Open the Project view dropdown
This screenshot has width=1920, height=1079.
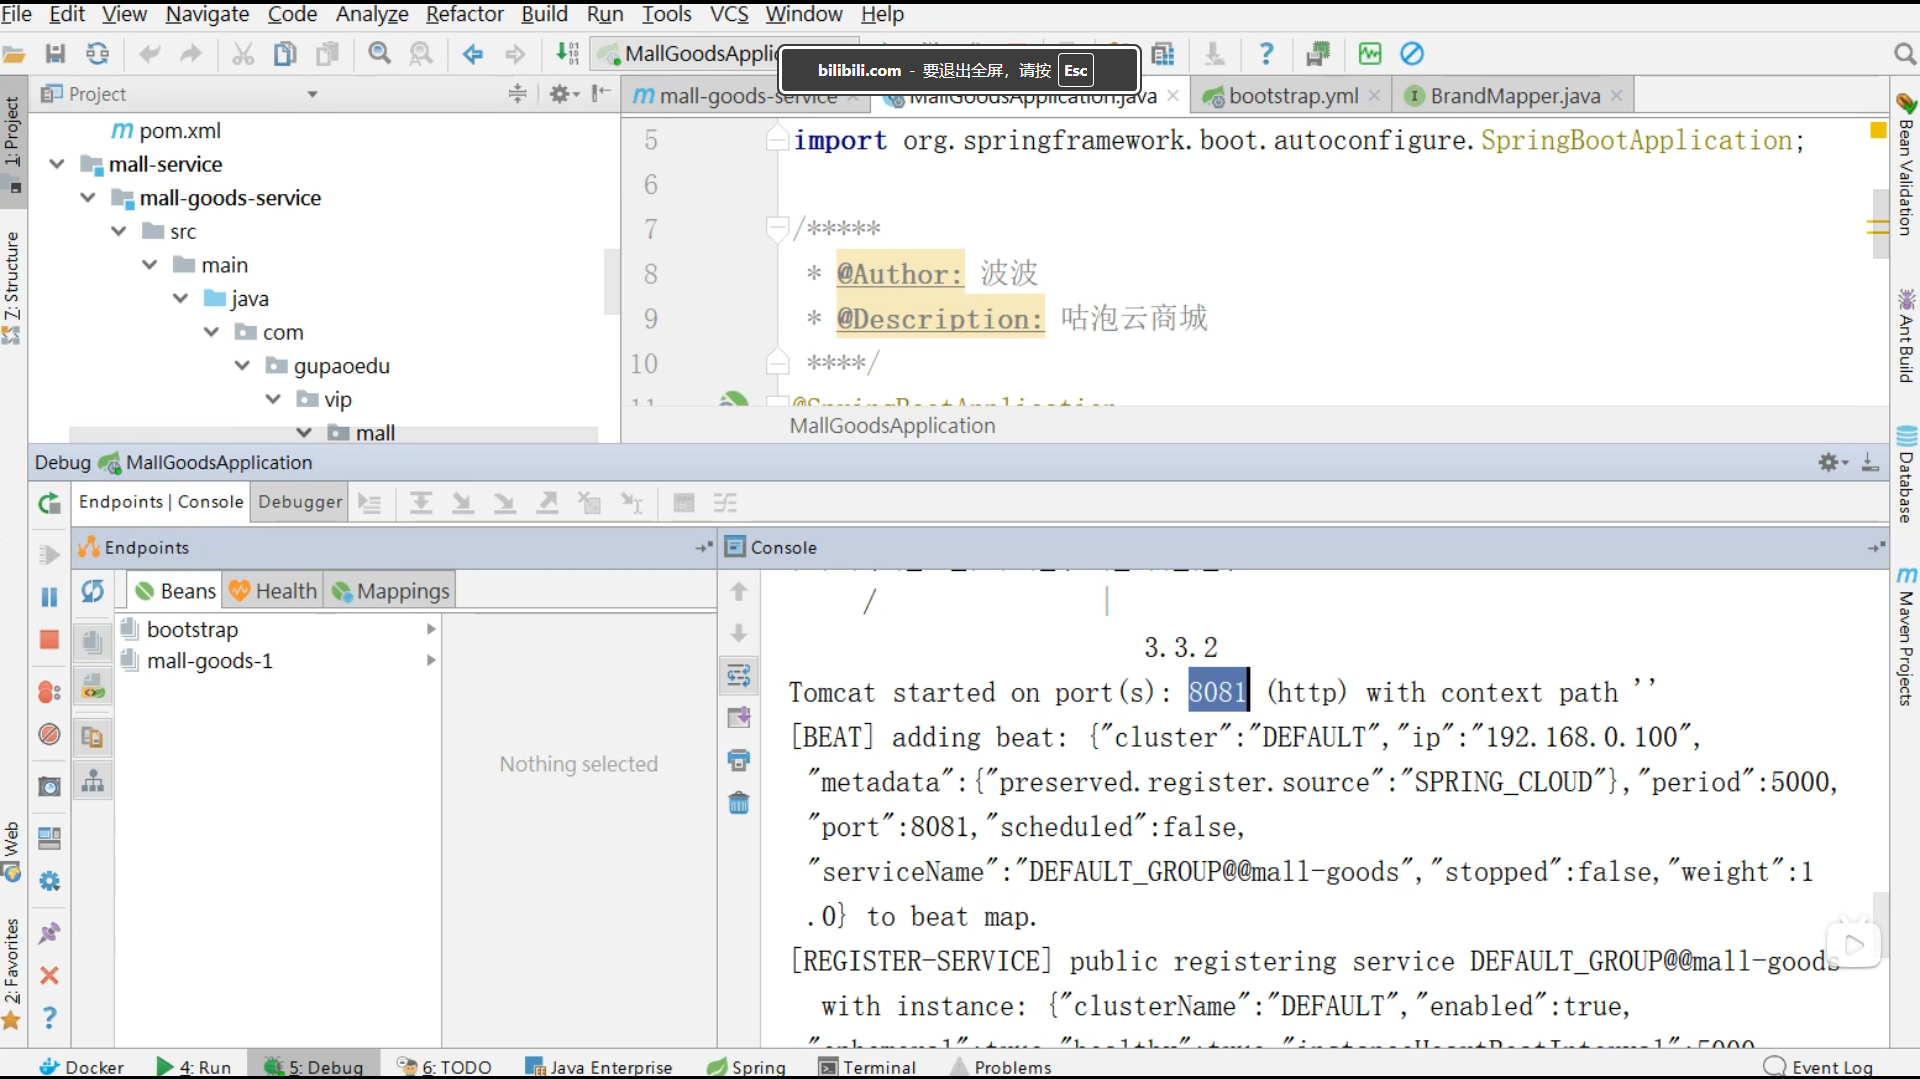point(312,94)
